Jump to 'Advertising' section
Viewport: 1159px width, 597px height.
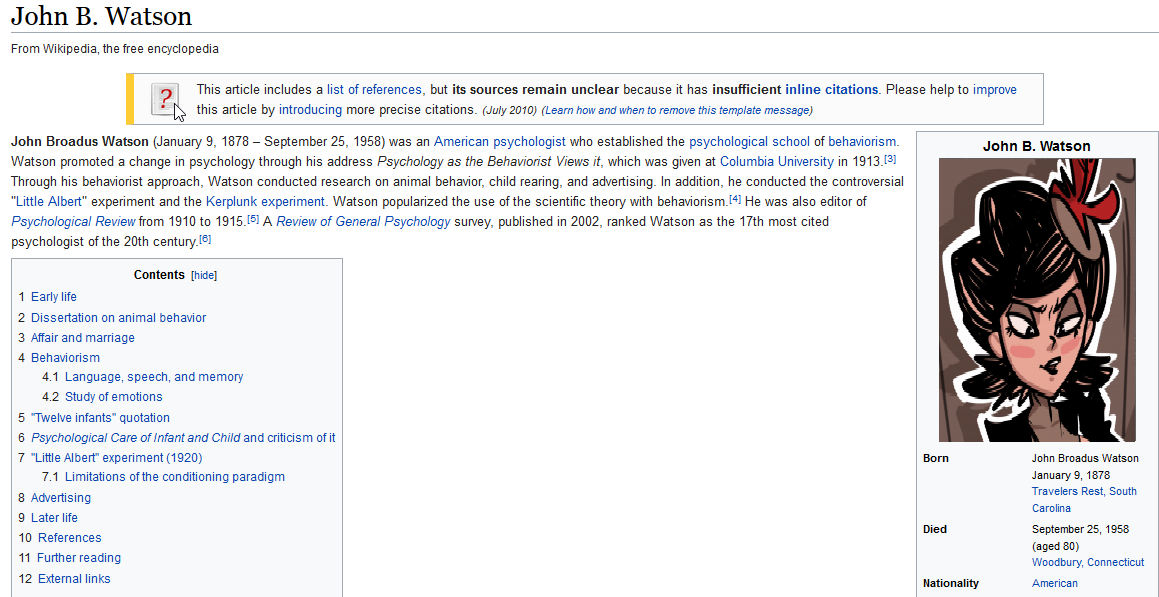point(61,497)
